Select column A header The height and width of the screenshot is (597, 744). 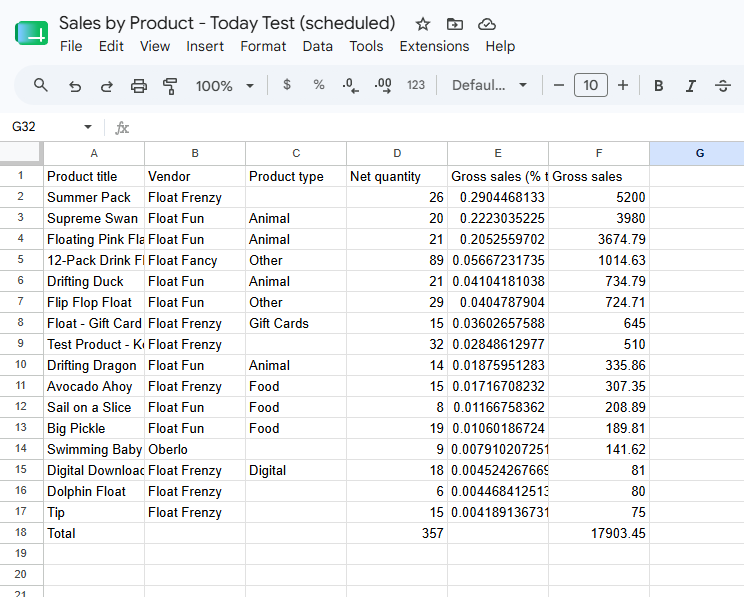94,153
